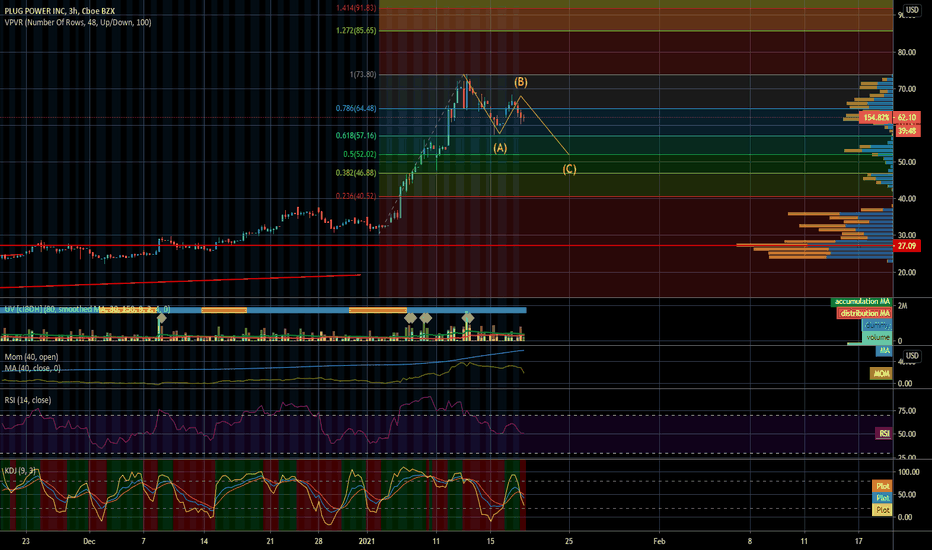Click the volume plot label
This screenshot has height=550, width=932.
coord(877,337)
